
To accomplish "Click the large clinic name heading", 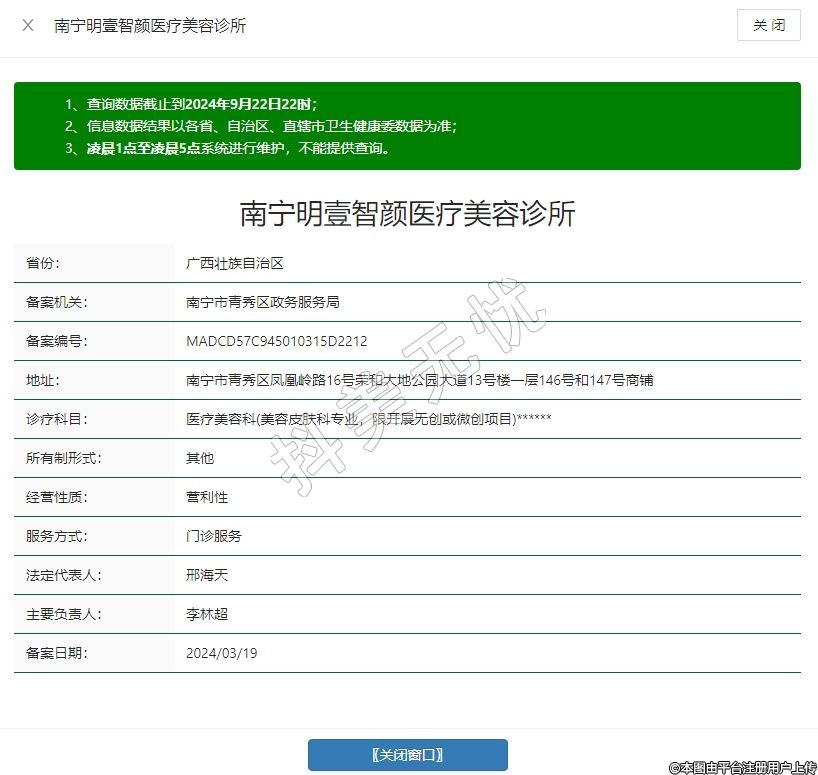I will click(407, 213).
